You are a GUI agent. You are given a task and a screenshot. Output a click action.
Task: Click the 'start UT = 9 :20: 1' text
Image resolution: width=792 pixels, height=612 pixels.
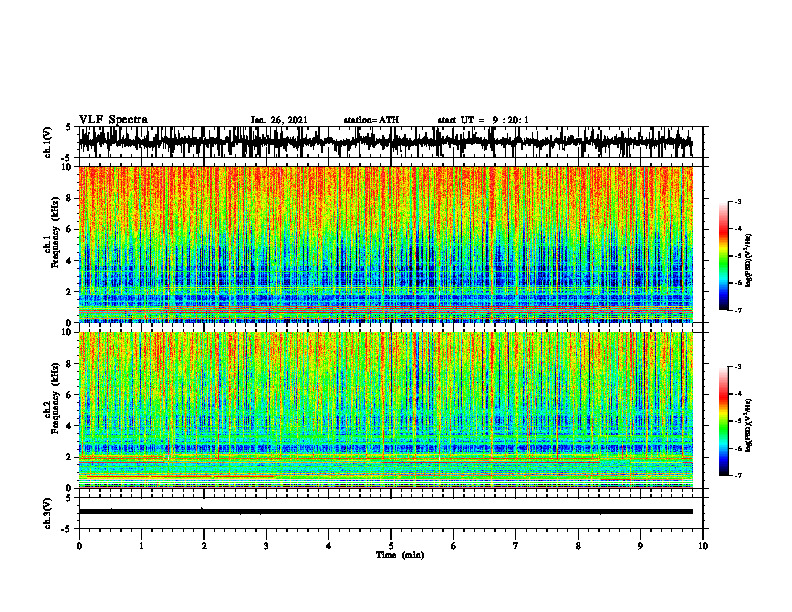click(x=483, y=120)
